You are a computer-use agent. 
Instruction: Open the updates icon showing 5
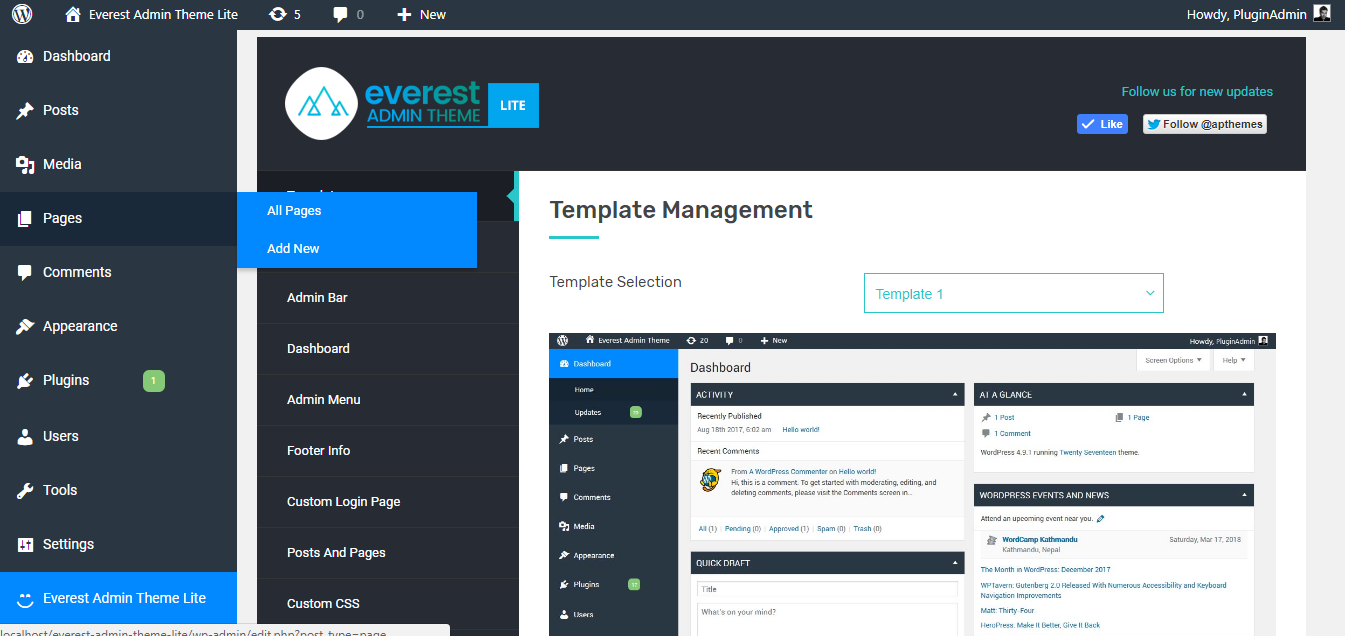285,14
